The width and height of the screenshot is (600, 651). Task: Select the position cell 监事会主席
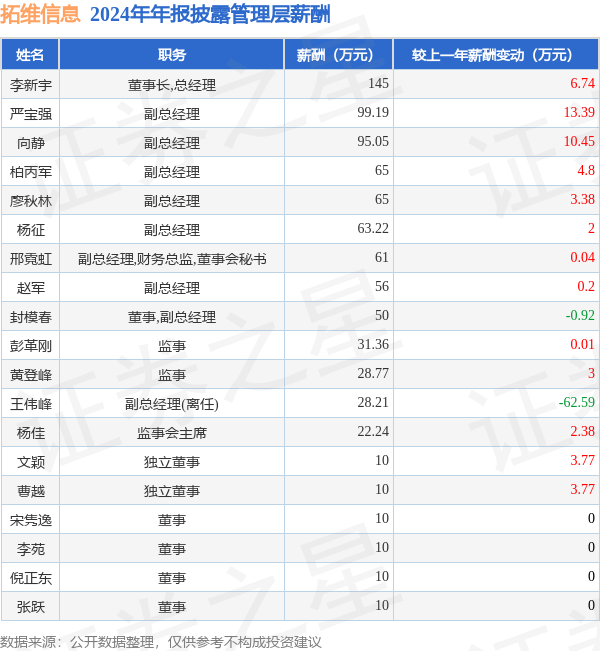coord(172,433)
